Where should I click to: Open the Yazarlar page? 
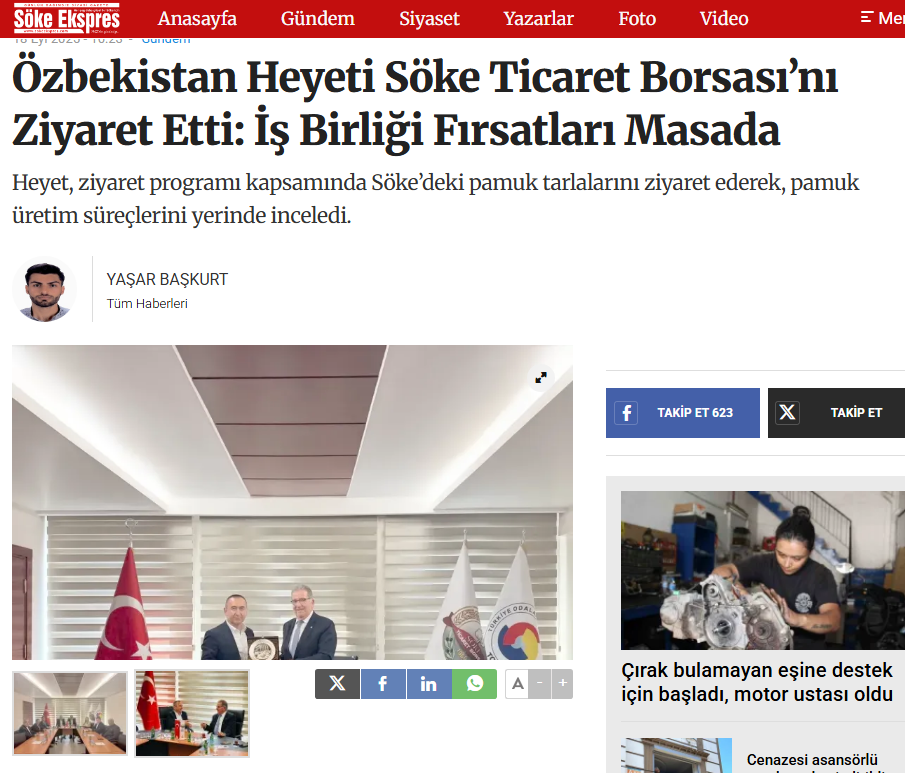538,18
